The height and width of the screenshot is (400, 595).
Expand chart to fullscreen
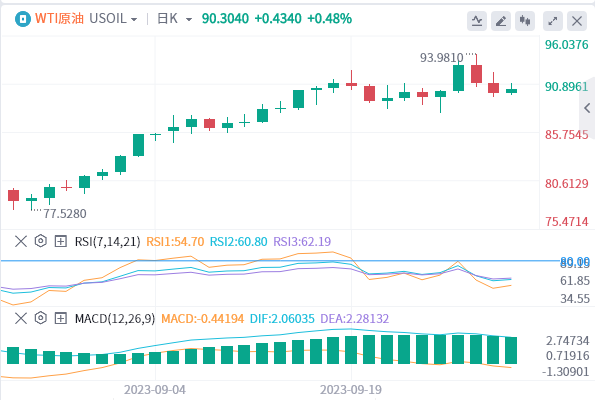click(x=553, y=21)
